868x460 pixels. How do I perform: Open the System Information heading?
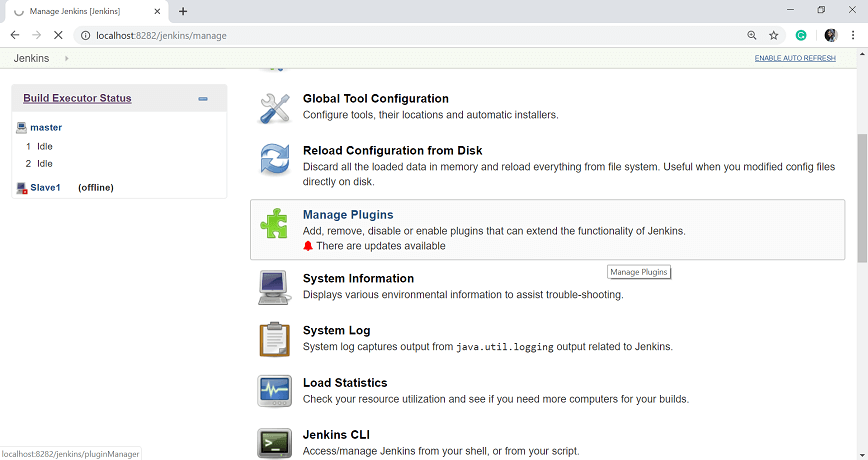click(x=358, y=278)
